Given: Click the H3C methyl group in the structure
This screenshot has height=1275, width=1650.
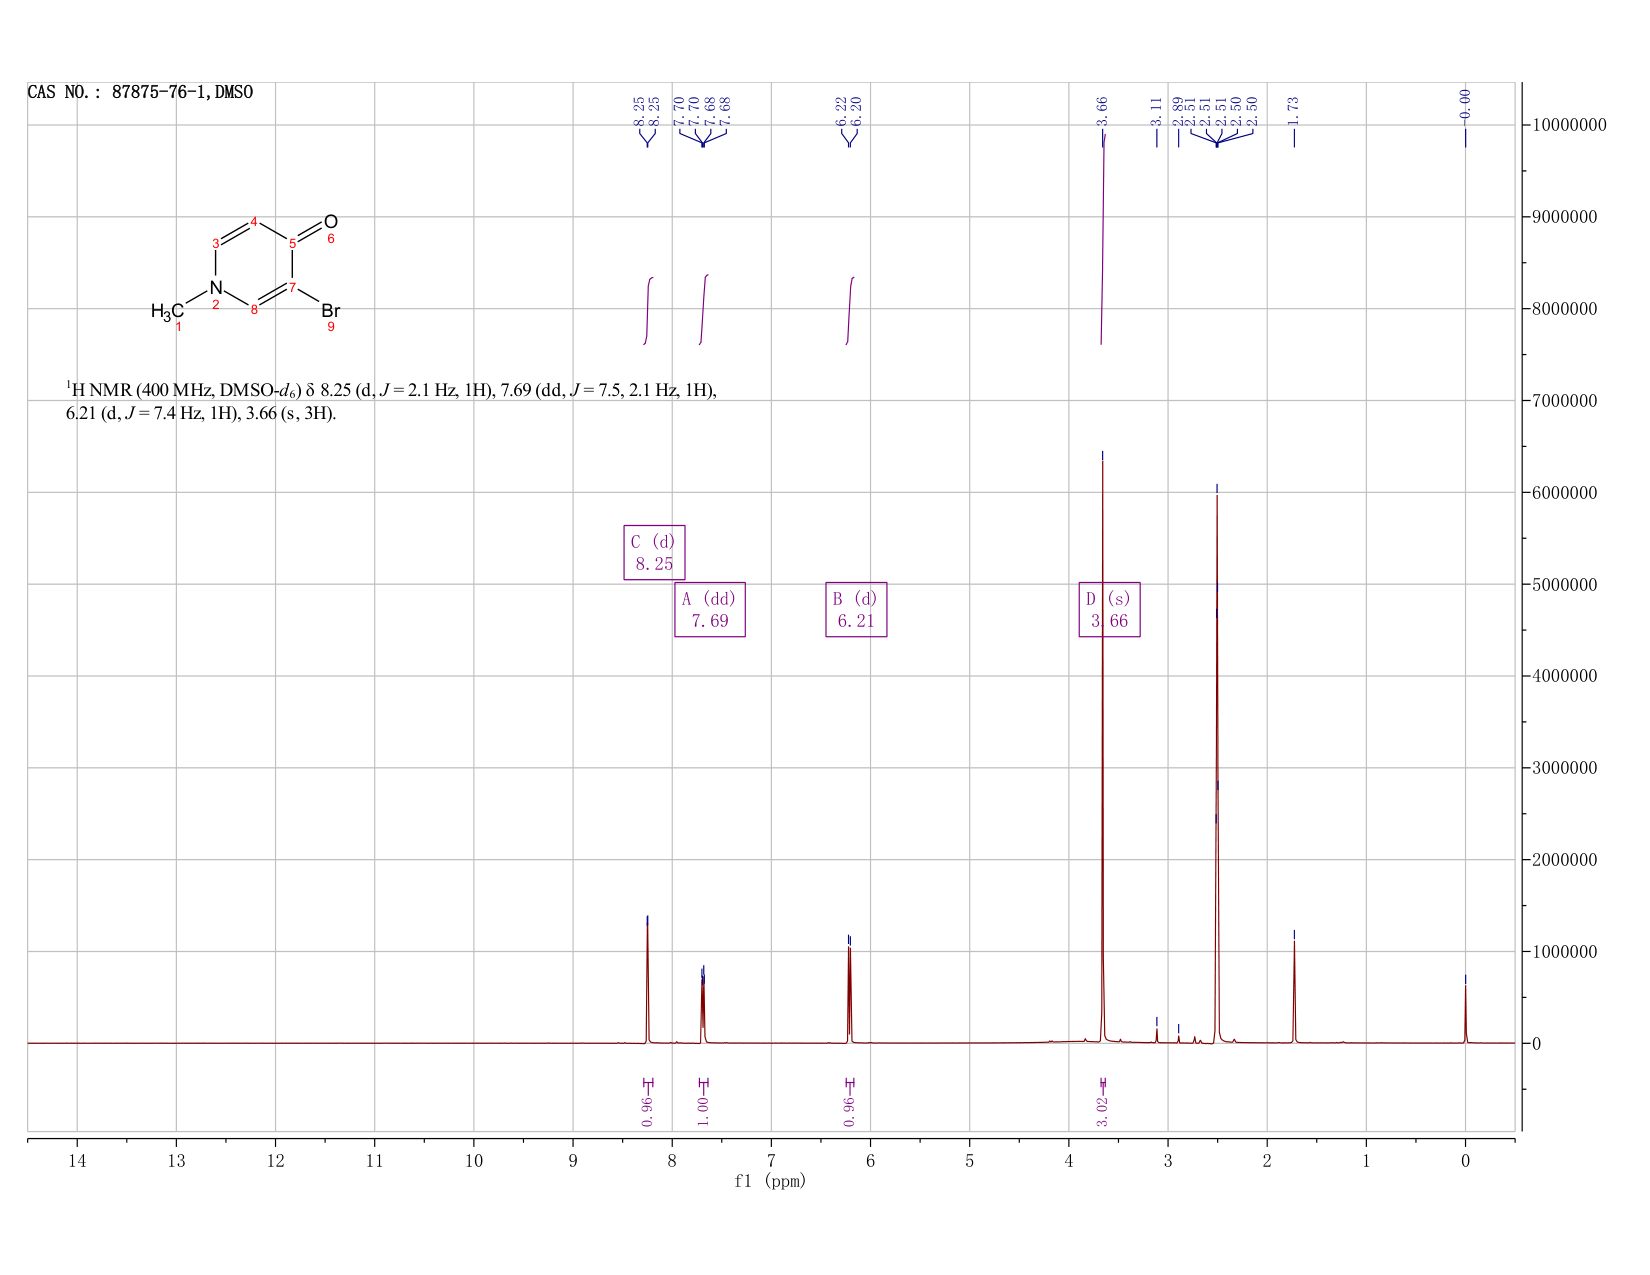Looking at the screenshot, I should [167, 311].
